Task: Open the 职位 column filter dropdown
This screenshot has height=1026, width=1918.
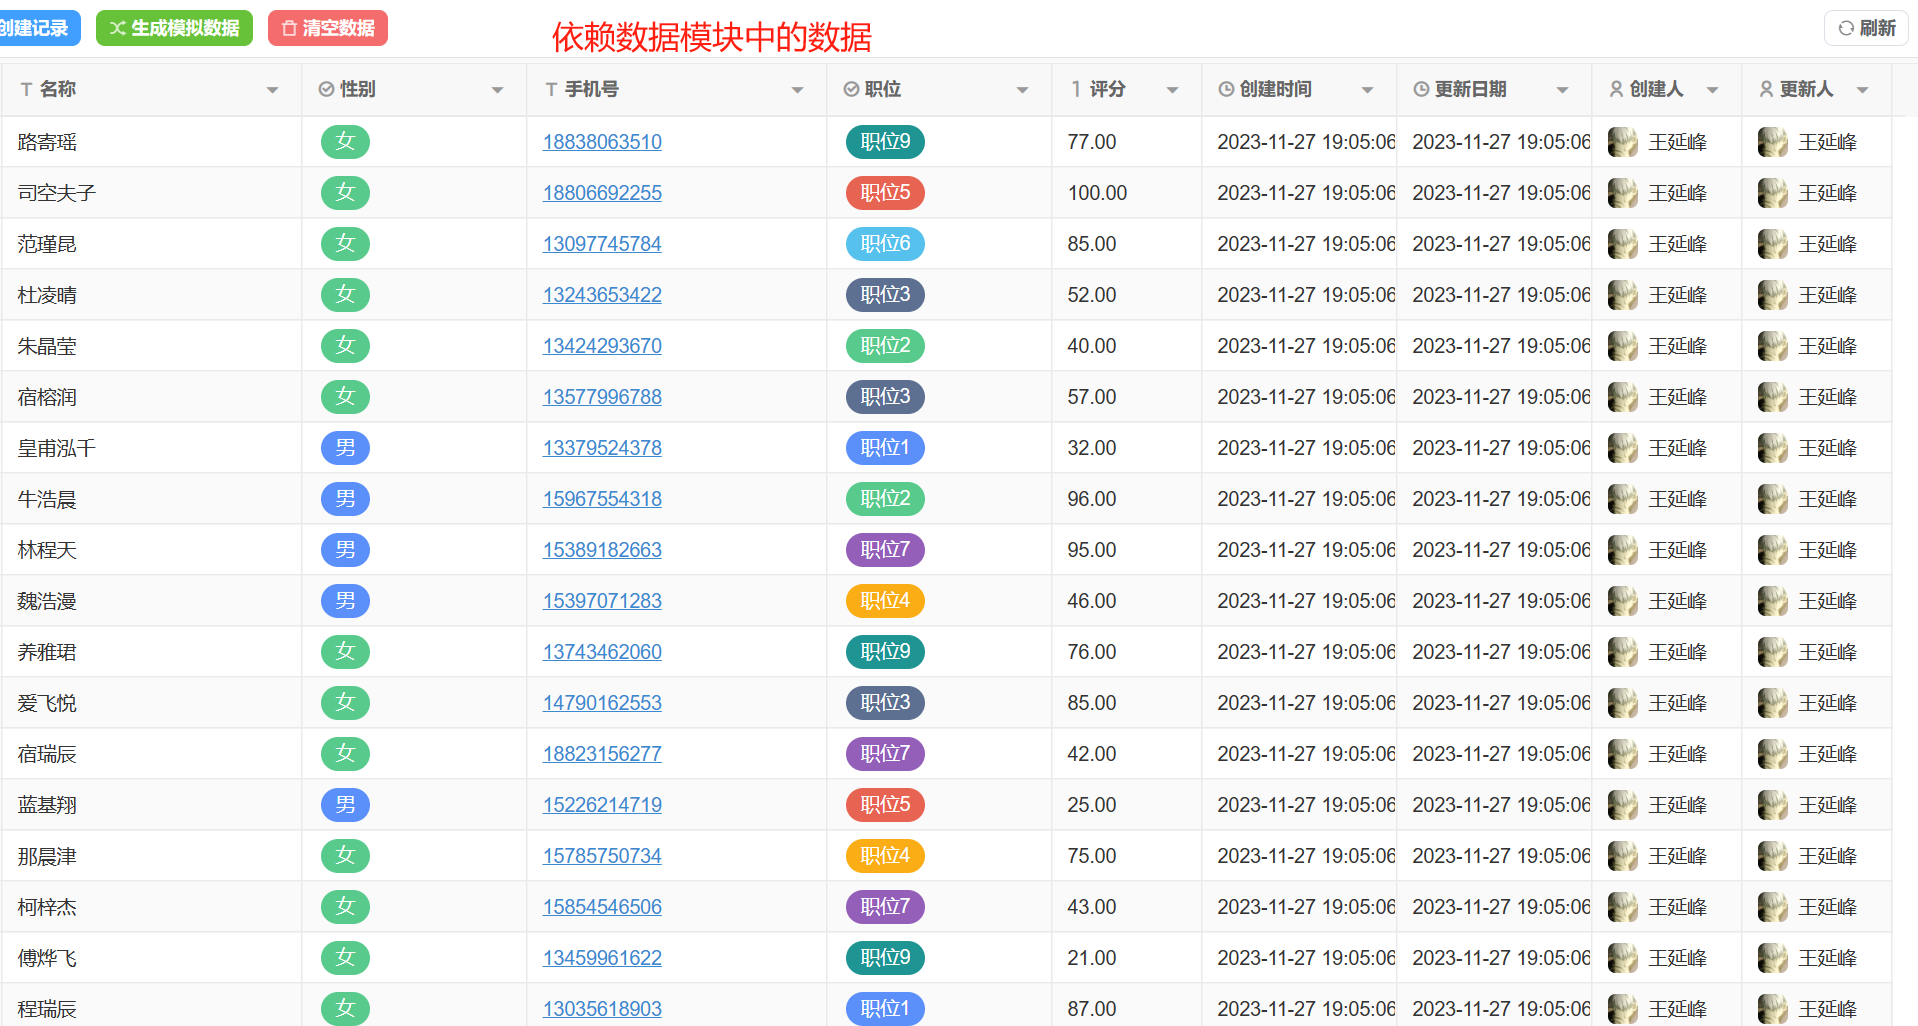Action: point(1022,90)
